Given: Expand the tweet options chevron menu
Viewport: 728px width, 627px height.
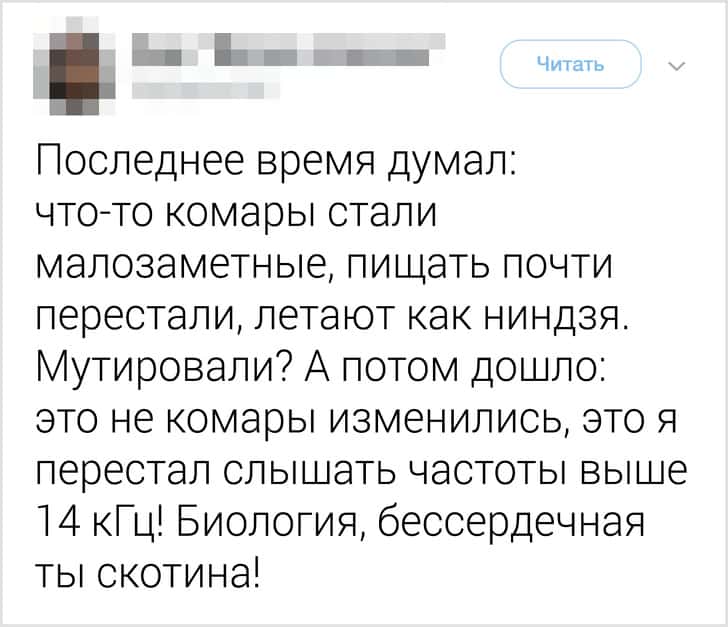Looking at the screenshot, I should 677,66.
